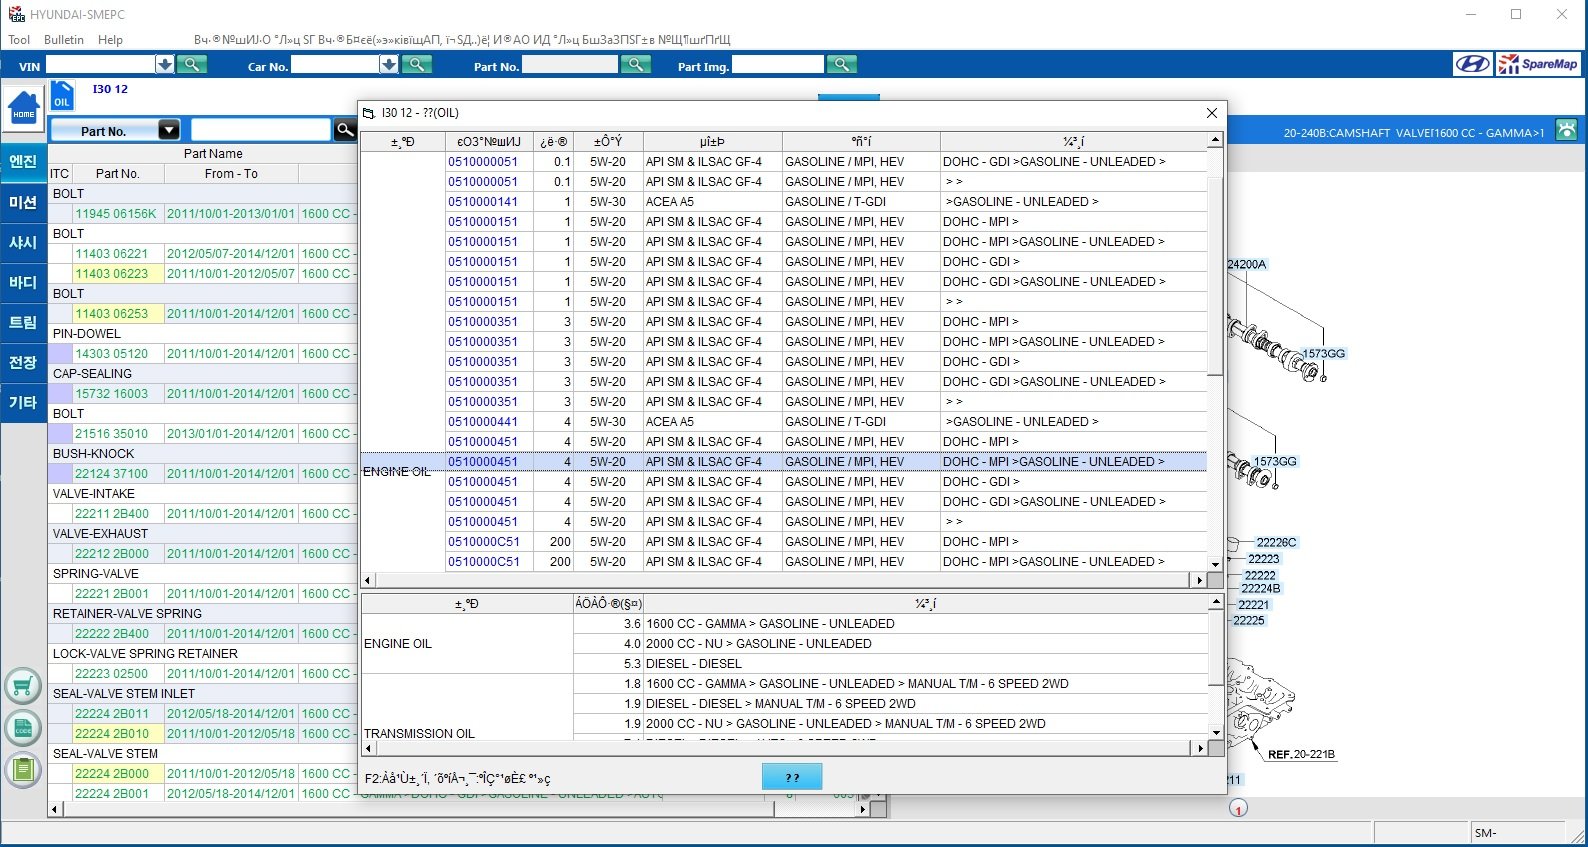Click the oil table horizontal scrollbar right arrow
This screenshot has width=1588, height=847.
click(1199, 580)
